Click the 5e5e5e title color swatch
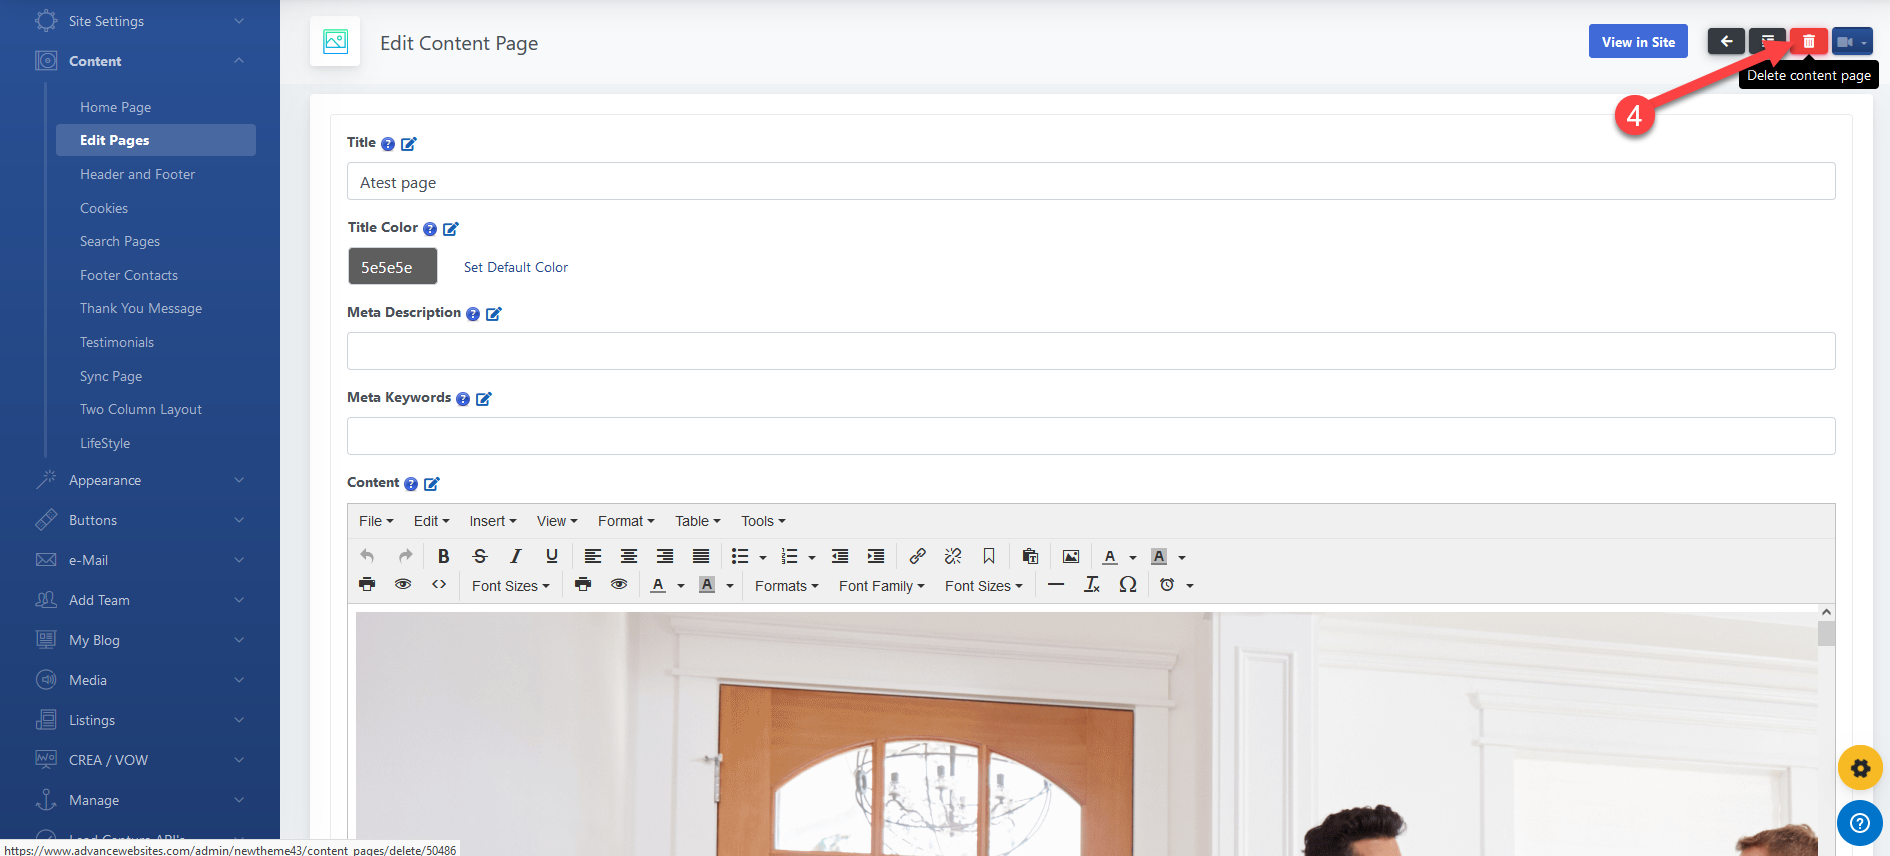Viewport: 1890px width, 856px height. tap(392, 267)
